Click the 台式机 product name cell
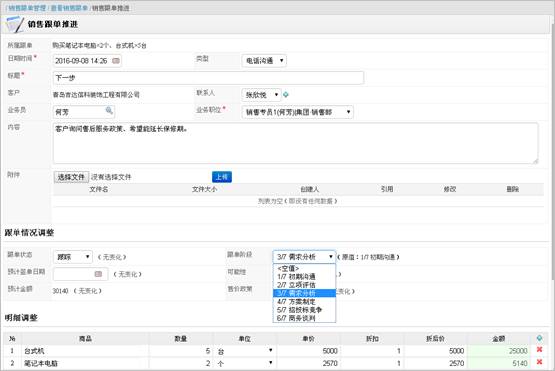Viewport: 555px width, 371px height. [x=85, y=351]
